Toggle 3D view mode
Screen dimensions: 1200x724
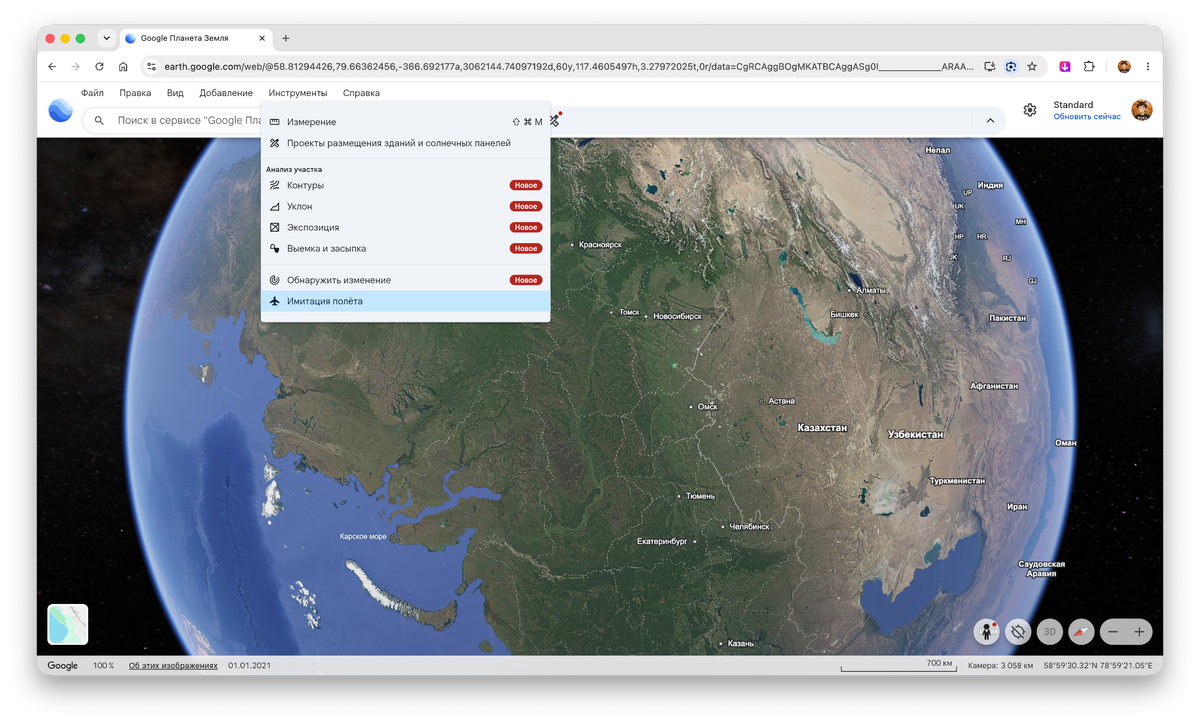click(x=1049, y=632)
